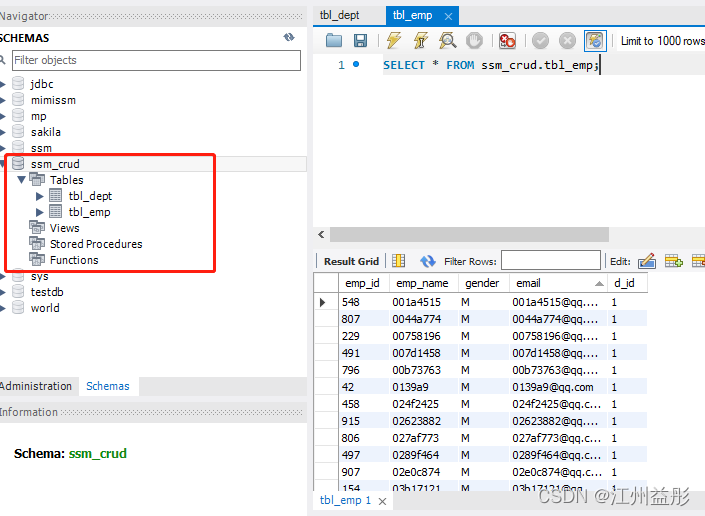Expand the sakila schema

point(3,132)
